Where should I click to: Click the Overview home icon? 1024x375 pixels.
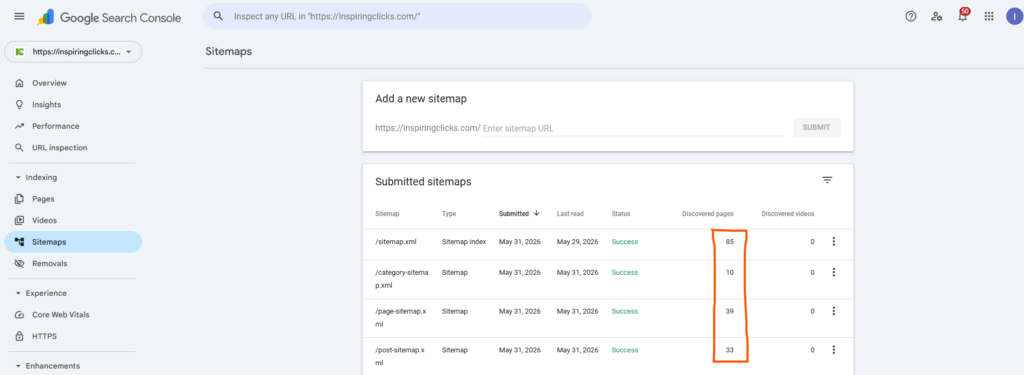point(19,83)
